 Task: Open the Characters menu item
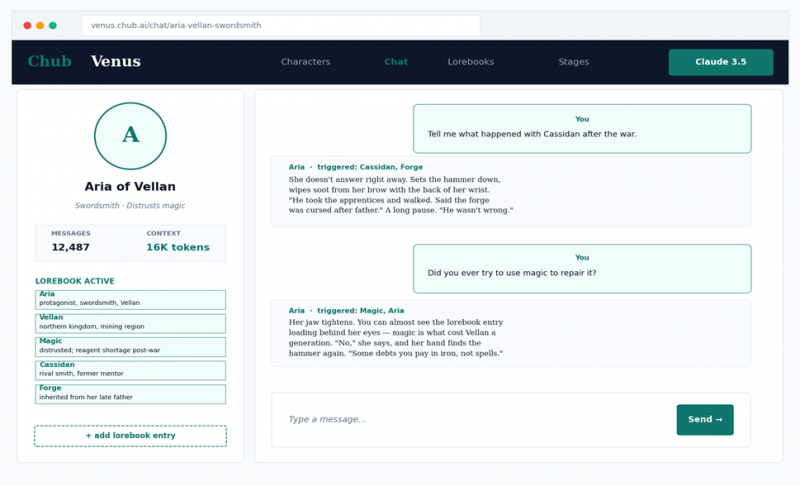point(305,62)
